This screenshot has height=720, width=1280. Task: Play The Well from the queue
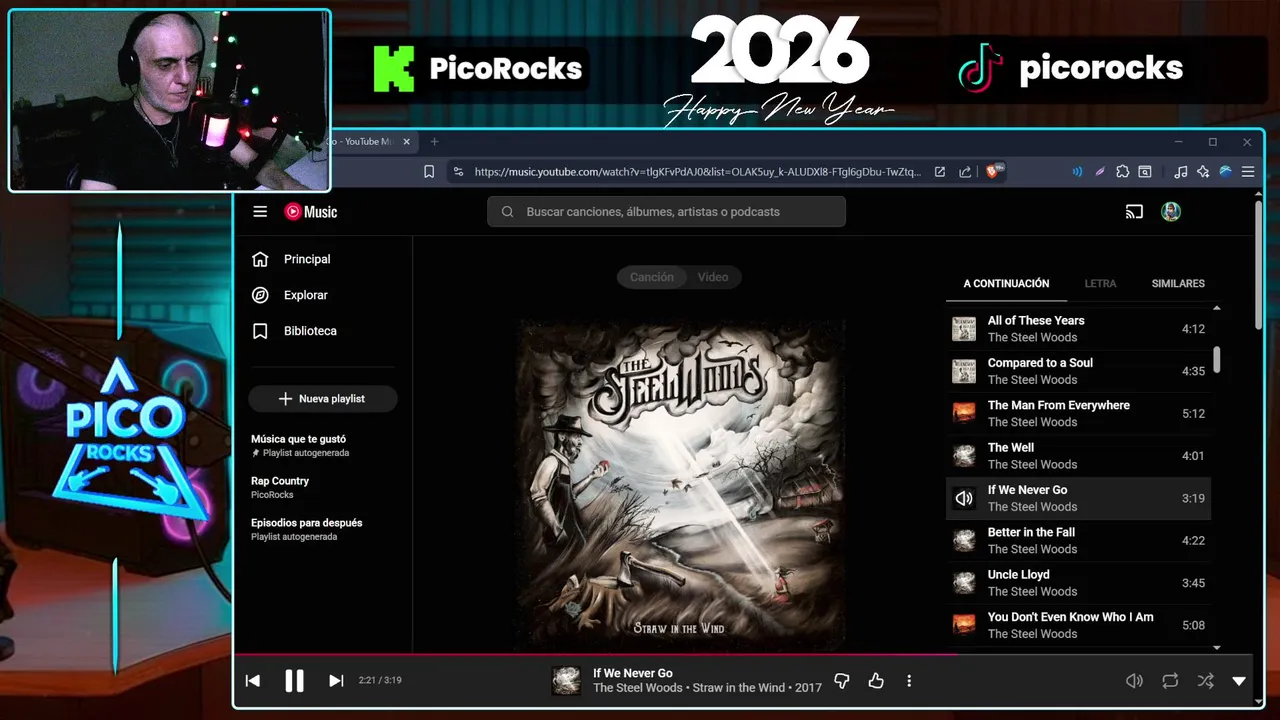(1078, 456)
